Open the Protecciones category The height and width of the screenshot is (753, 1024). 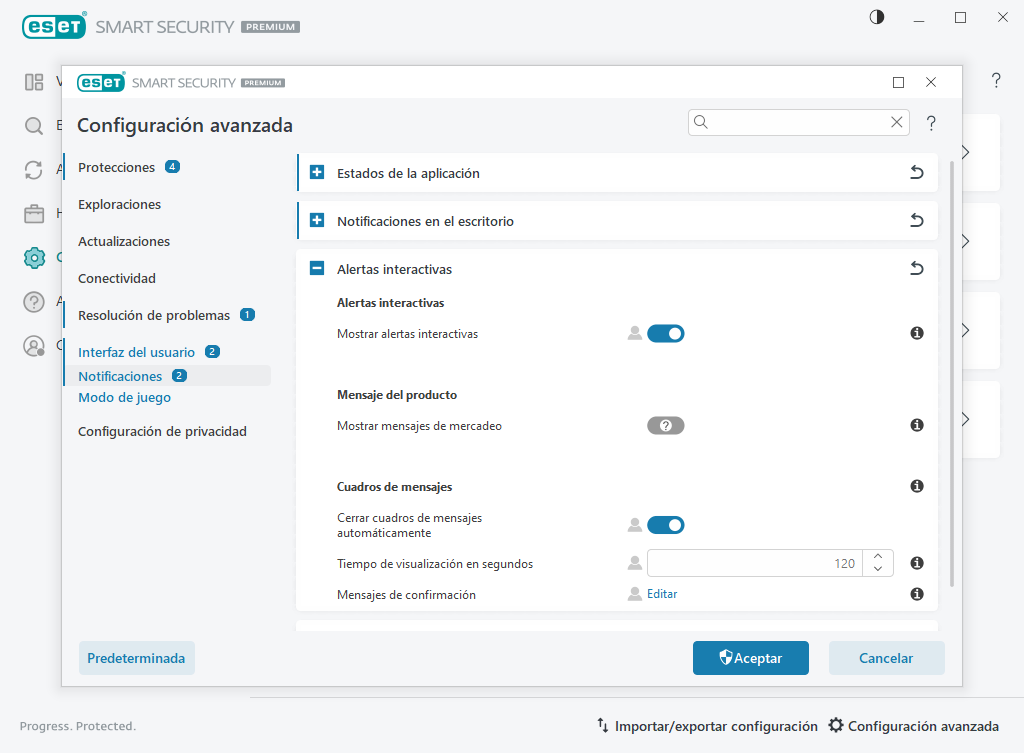(116, 167)
